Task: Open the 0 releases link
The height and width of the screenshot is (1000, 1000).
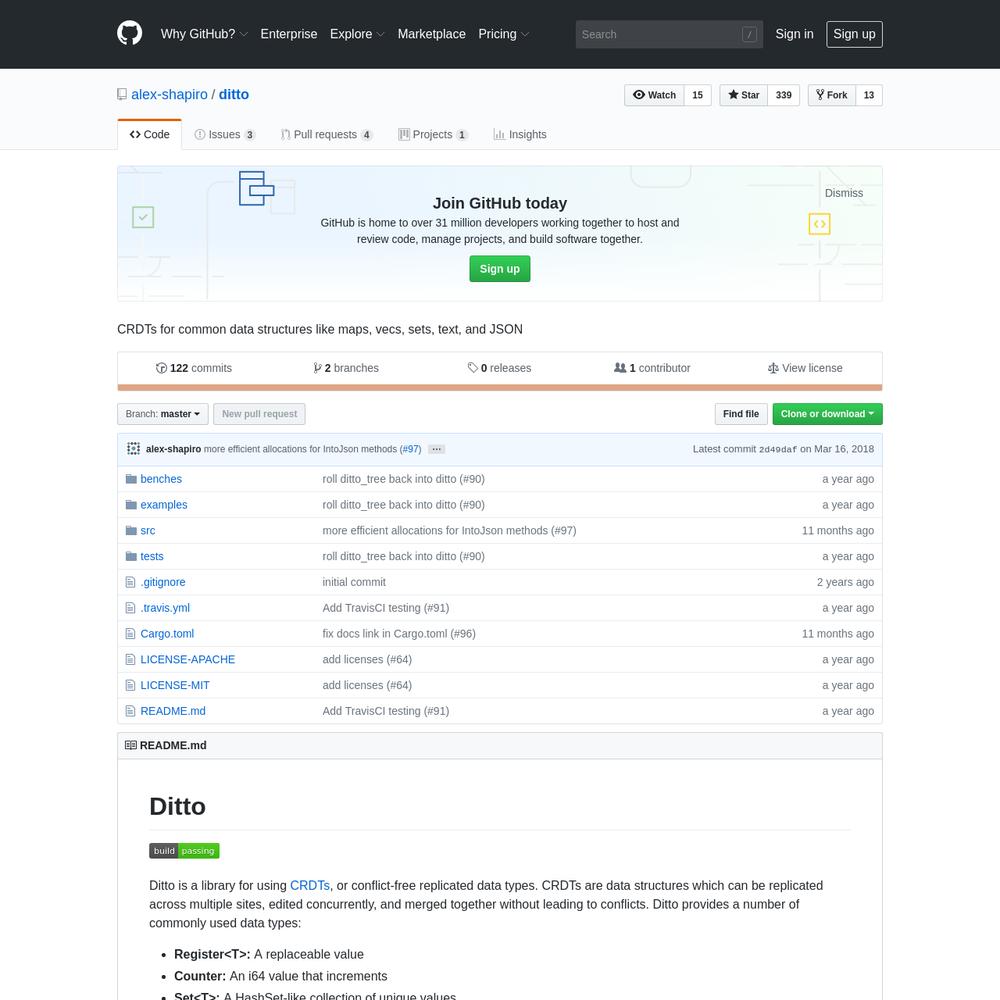Action: pyautogui.click(x=499, y=368)
